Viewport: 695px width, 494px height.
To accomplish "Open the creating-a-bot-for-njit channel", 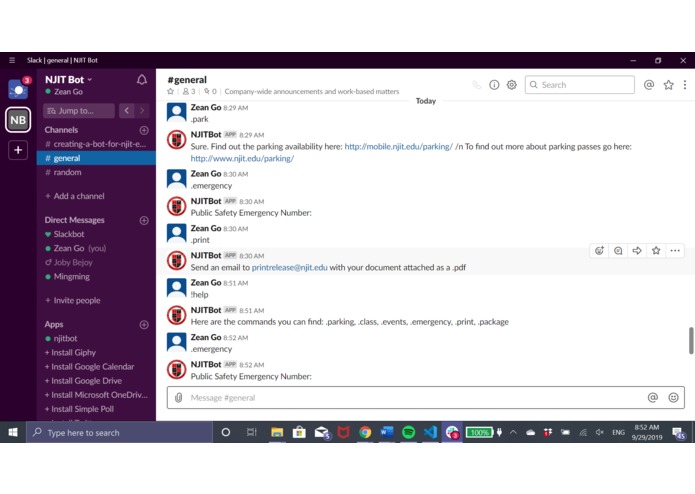I will tap(96, 144).
